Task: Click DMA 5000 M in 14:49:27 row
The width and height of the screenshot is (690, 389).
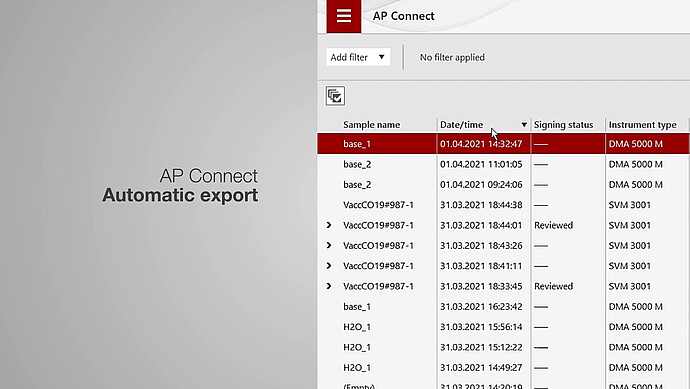Action: 635,367
